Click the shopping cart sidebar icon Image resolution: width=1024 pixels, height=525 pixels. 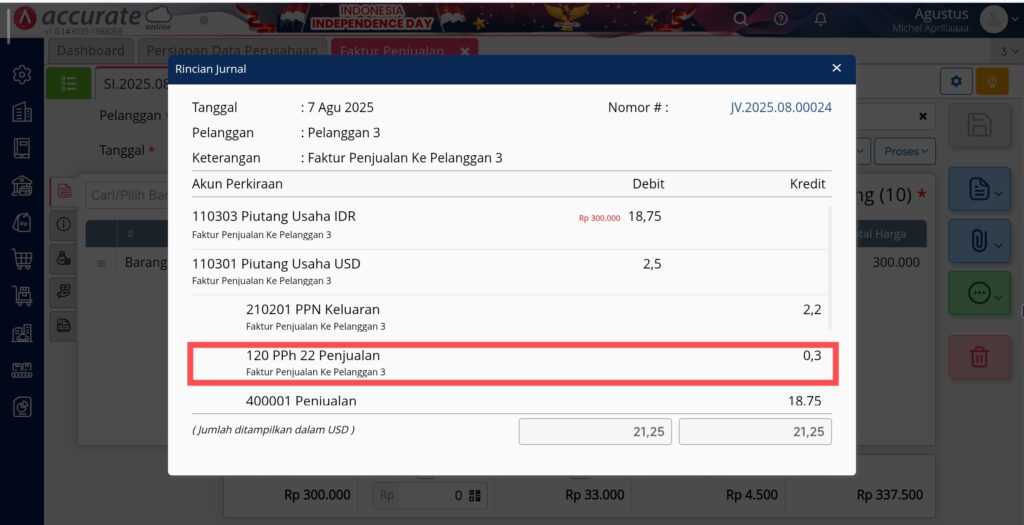[22, 259]
